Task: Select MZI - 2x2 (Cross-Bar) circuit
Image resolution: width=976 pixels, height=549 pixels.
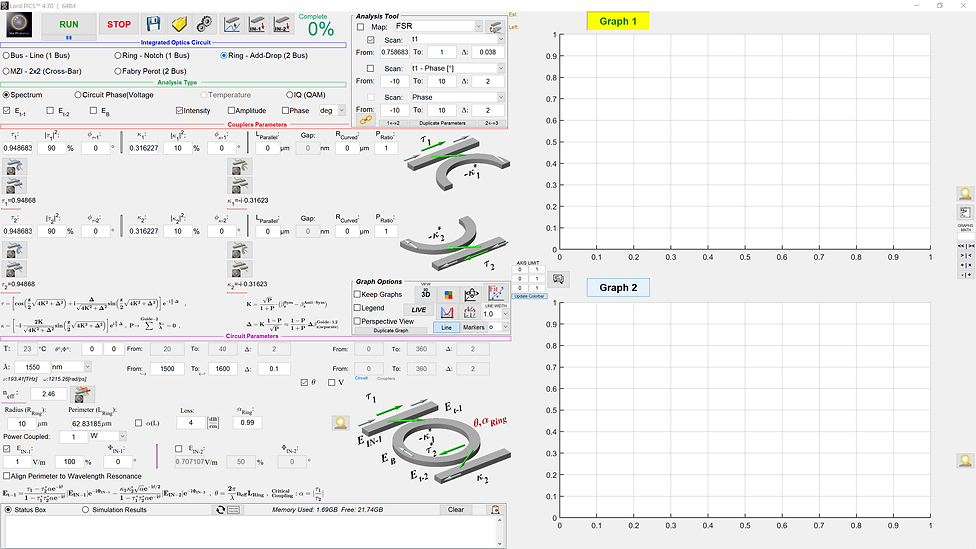Action: (42, 71)
